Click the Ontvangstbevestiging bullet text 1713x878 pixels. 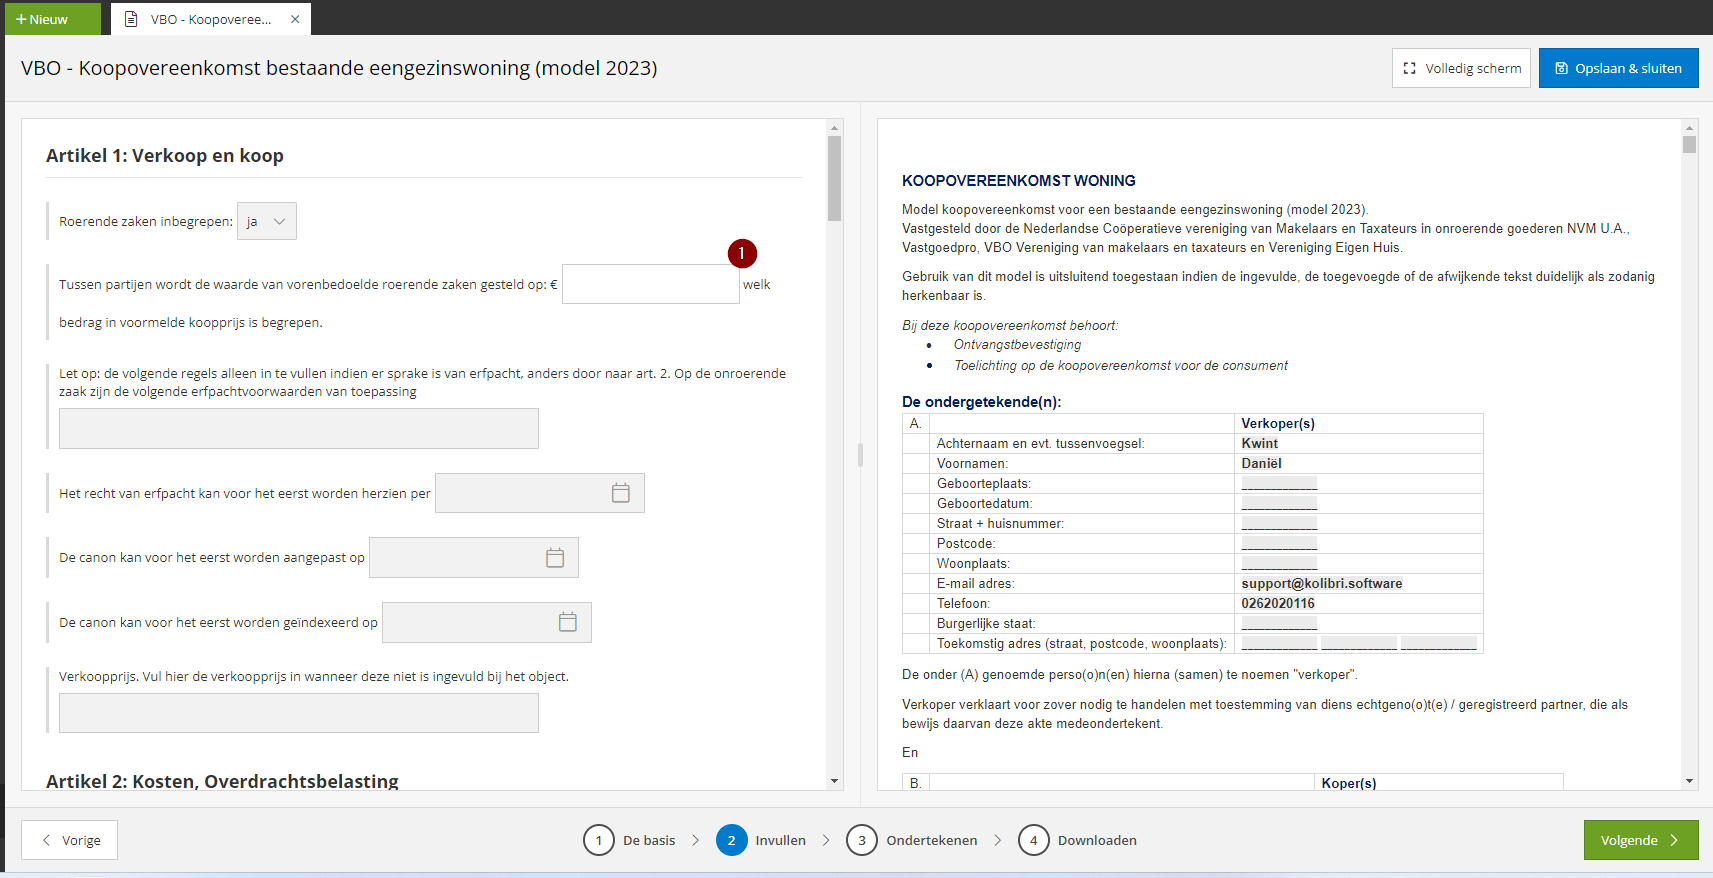coord(1017,344)
